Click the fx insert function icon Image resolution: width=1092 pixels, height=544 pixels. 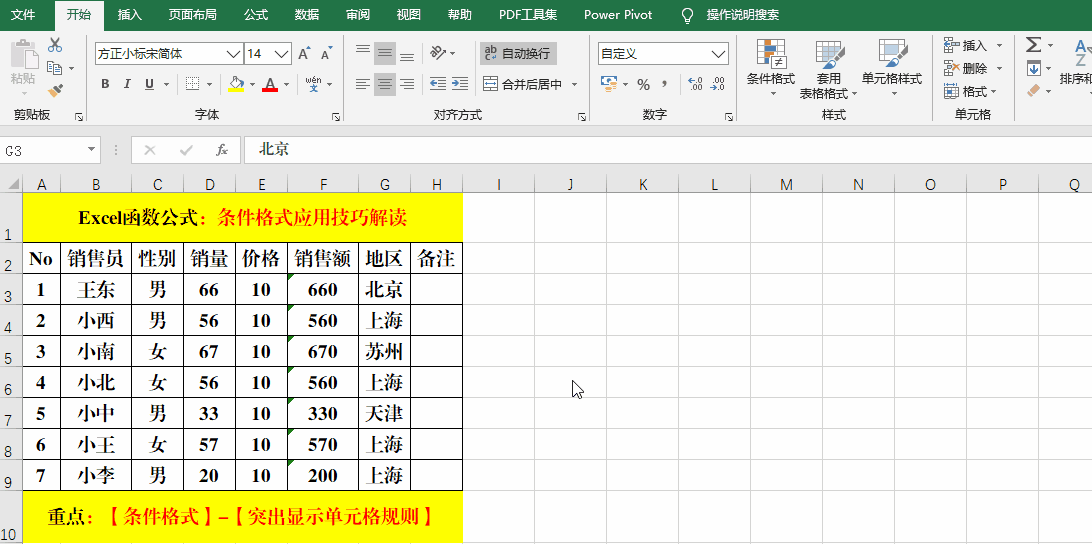click(x=222, y=150)
